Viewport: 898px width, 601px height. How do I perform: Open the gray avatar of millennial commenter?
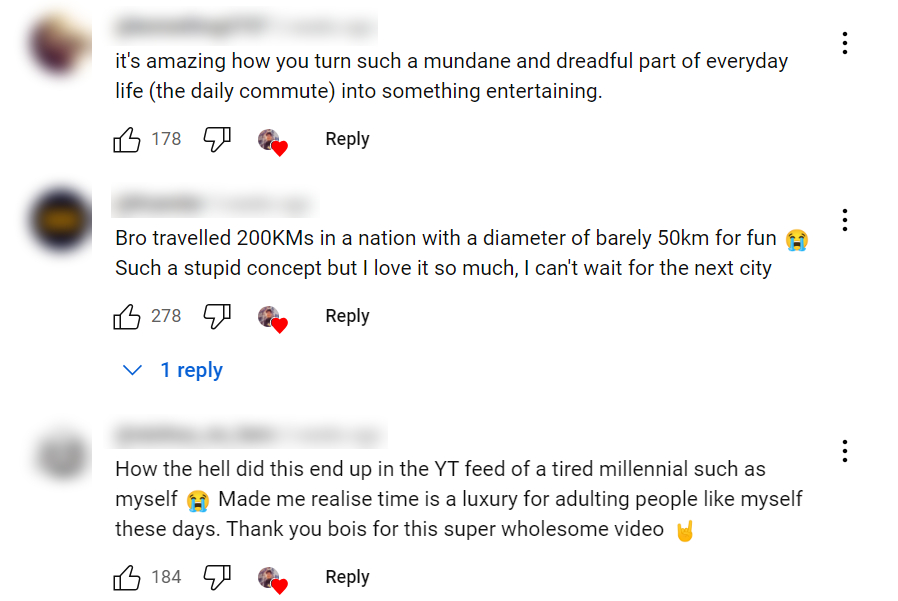click(61, 452)
